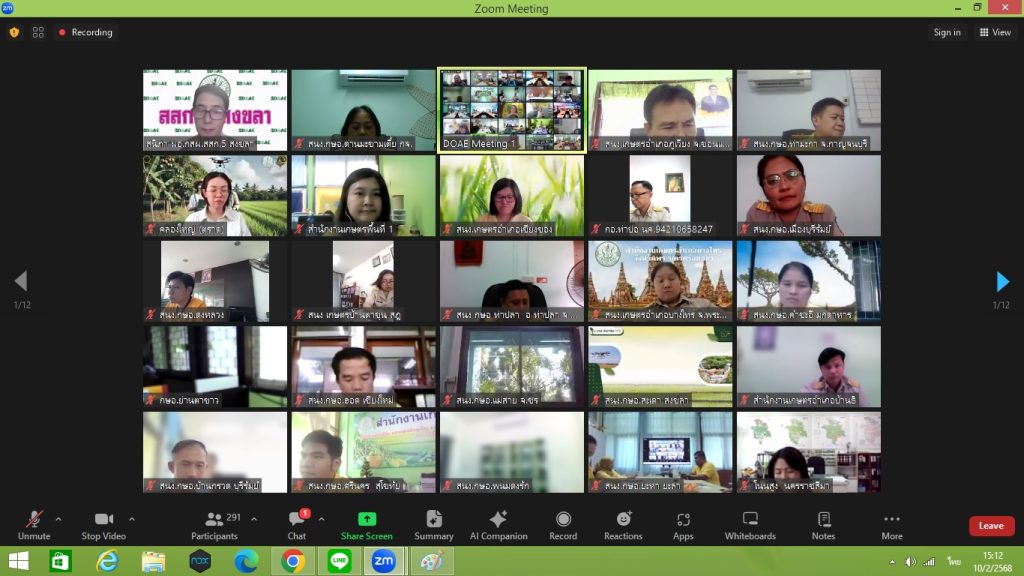Click the Zoom icon in the taskbar
The width and height of the screenshot is (1024, 576).
click(x=383, y=561)
